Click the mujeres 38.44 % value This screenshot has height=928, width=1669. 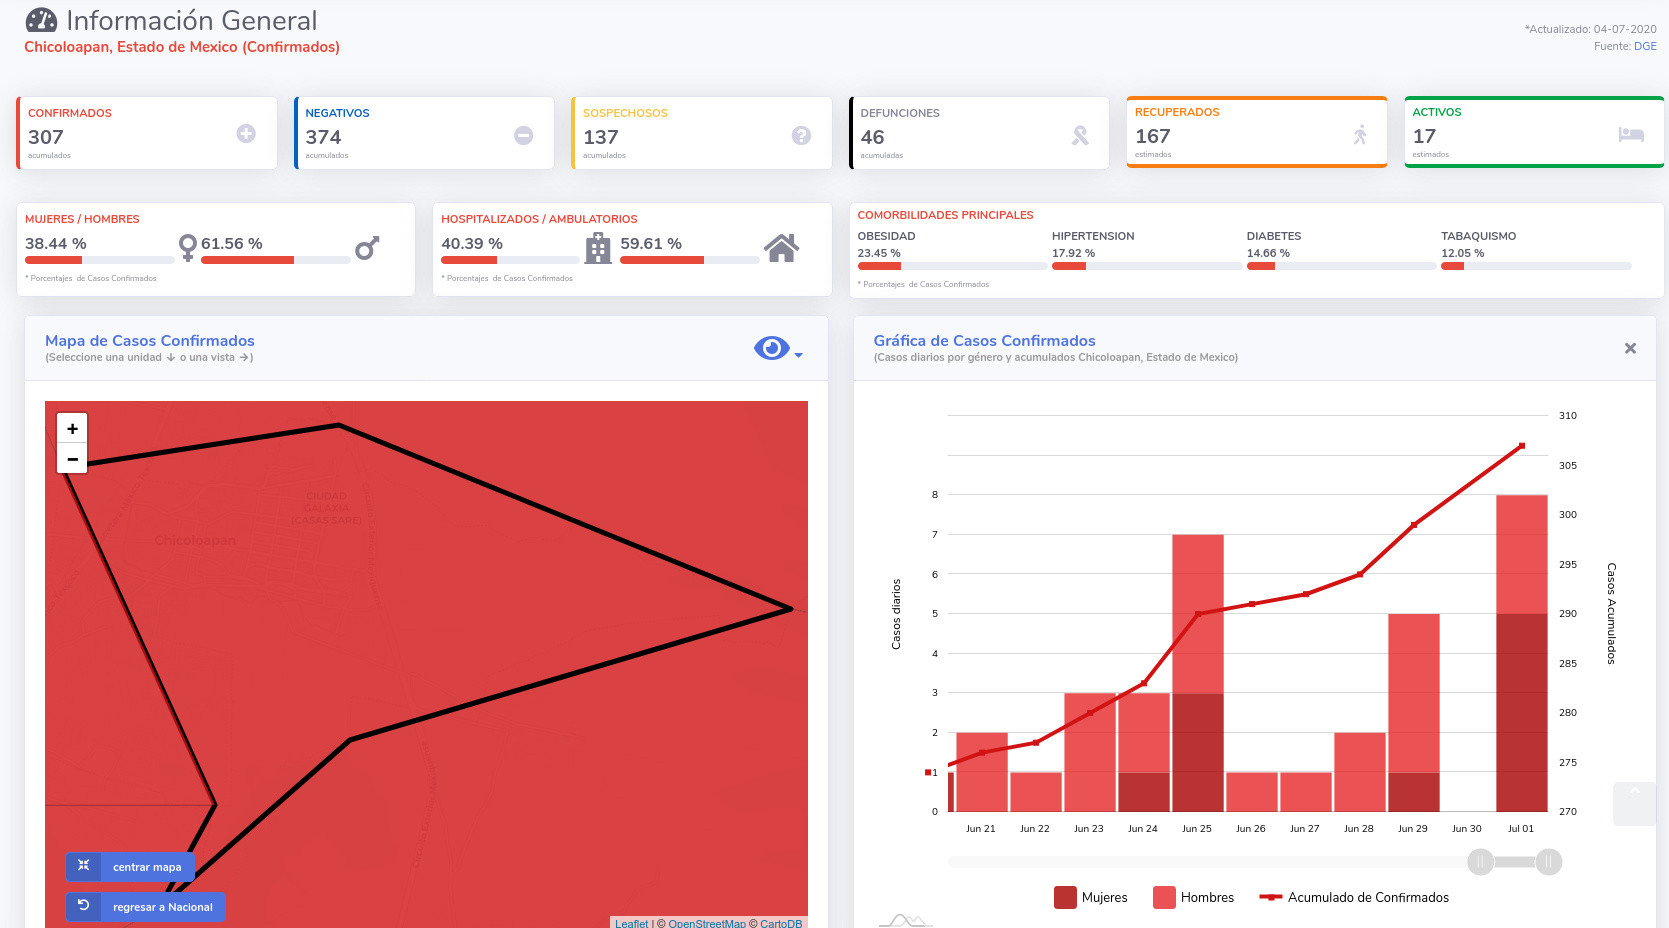[56, 243]
